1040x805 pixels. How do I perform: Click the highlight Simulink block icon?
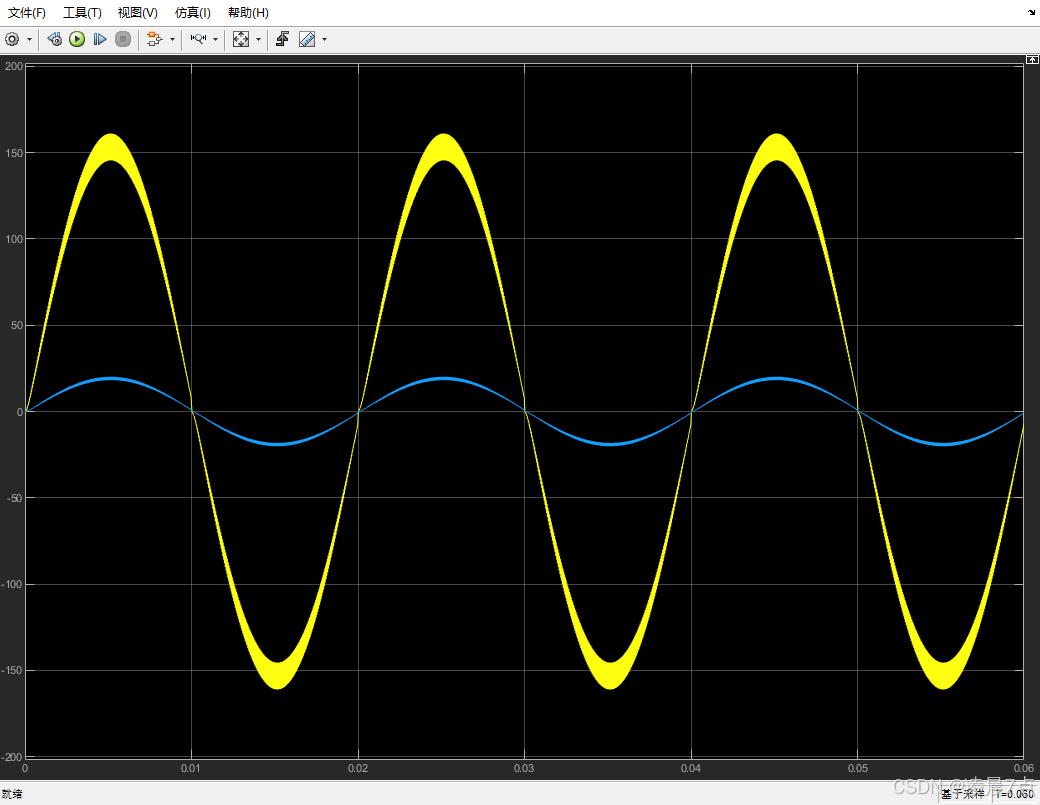(155, 40)
